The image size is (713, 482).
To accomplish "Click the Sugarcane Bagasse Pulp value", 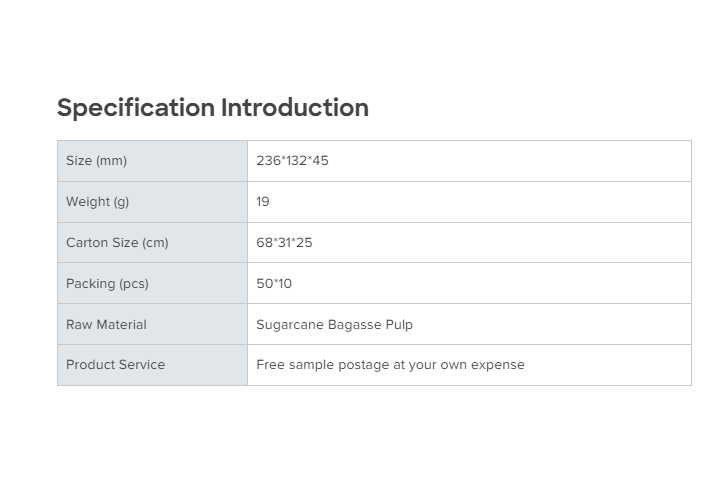I will 334,325.
